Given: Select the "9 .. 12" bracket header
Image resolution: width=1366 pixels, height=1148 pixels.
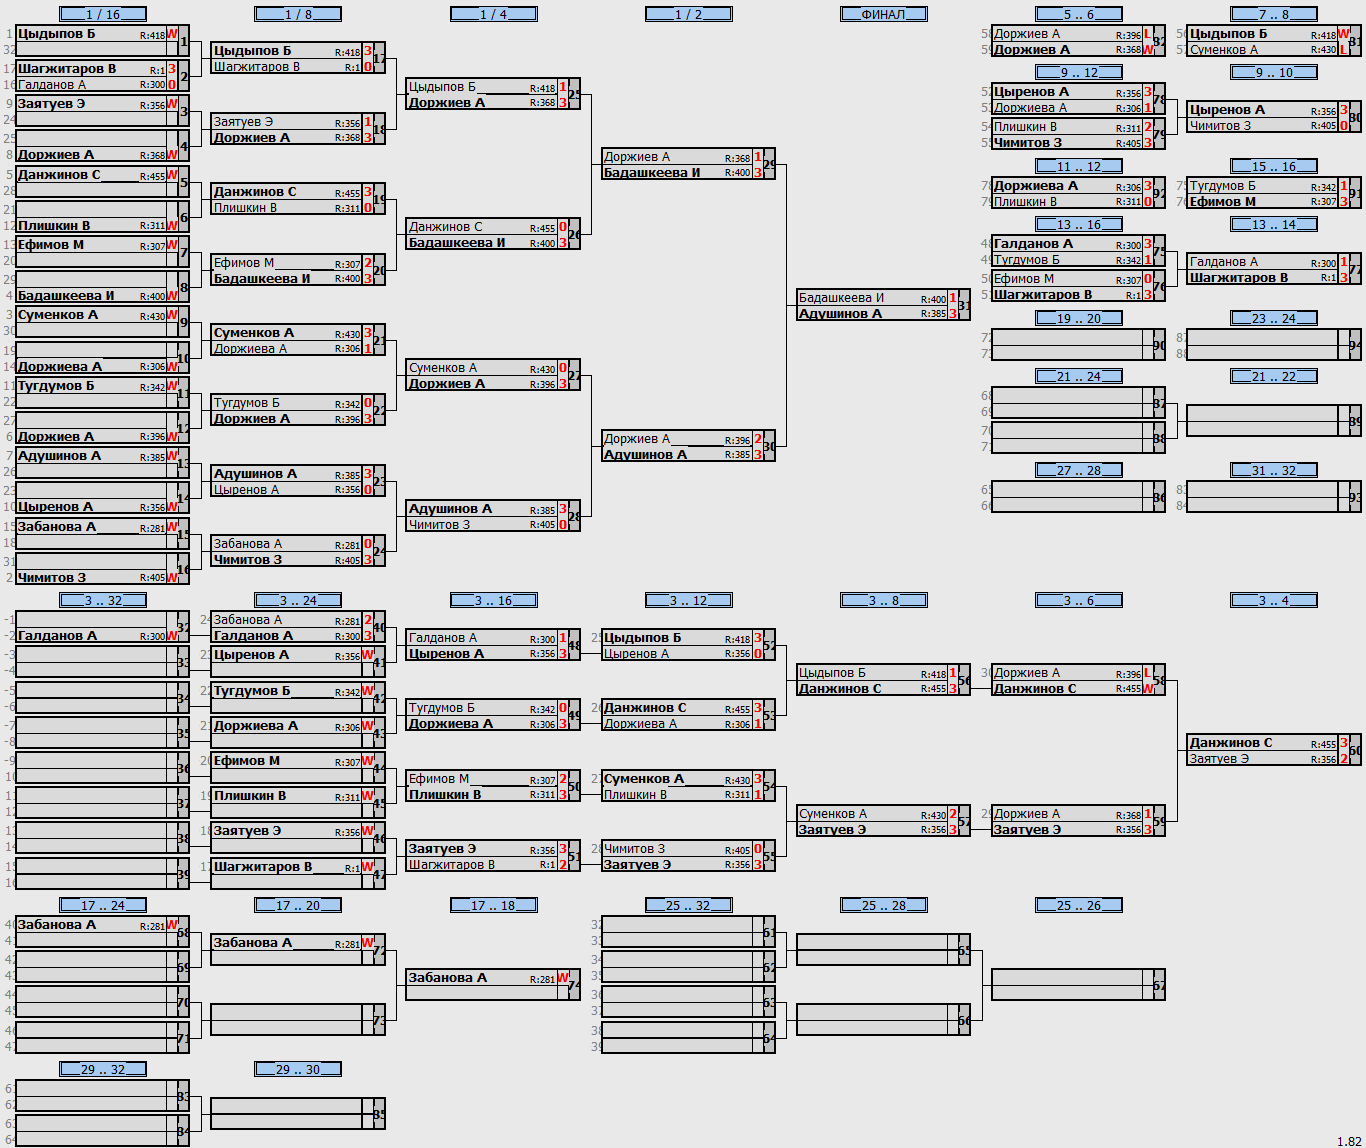Looking at the screenshot, I should pyautogui.click(x=1078, y=72).
